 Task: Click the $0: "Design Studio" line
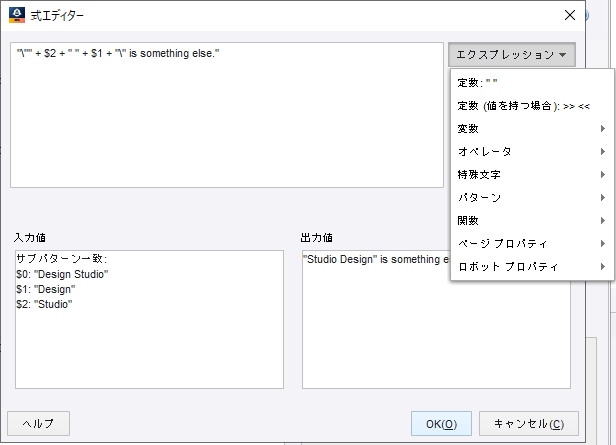62,274
